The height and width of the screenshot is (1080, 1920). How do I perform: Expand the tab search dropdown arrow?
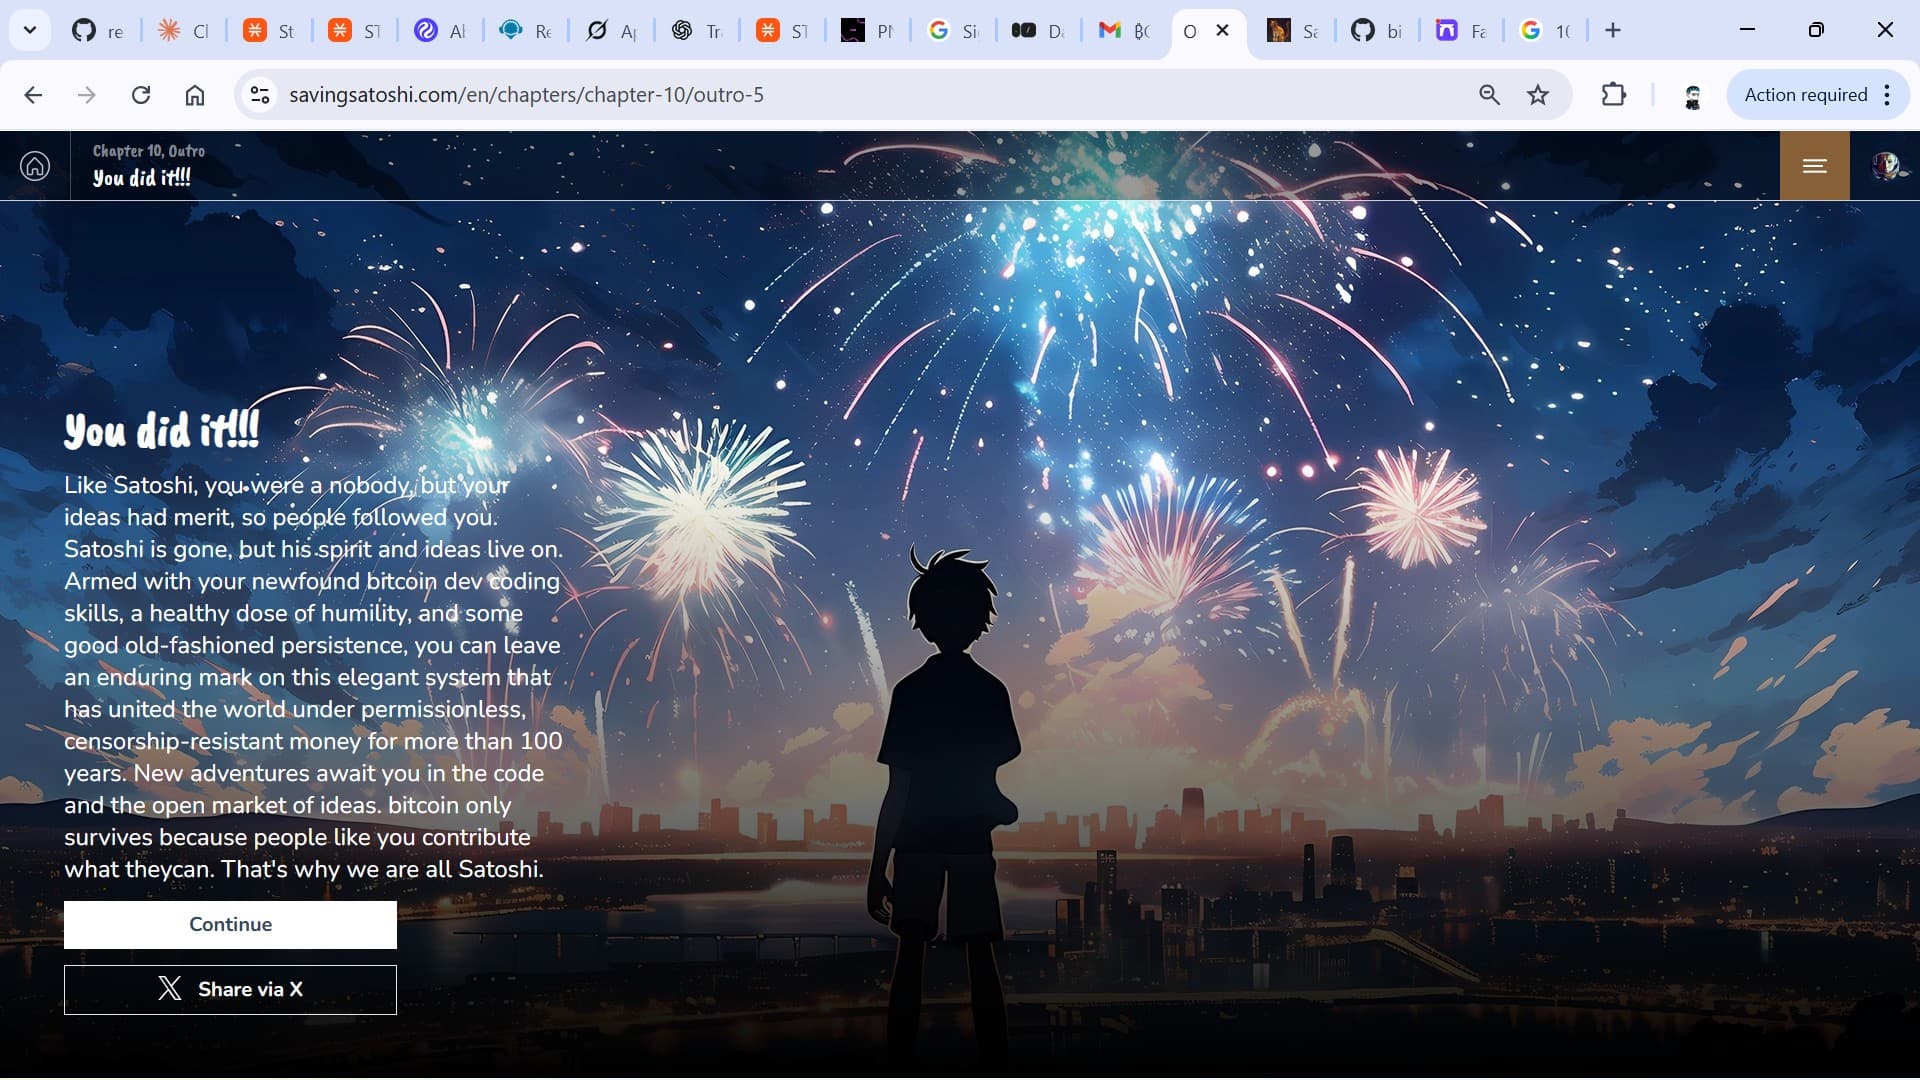(30, 30)
